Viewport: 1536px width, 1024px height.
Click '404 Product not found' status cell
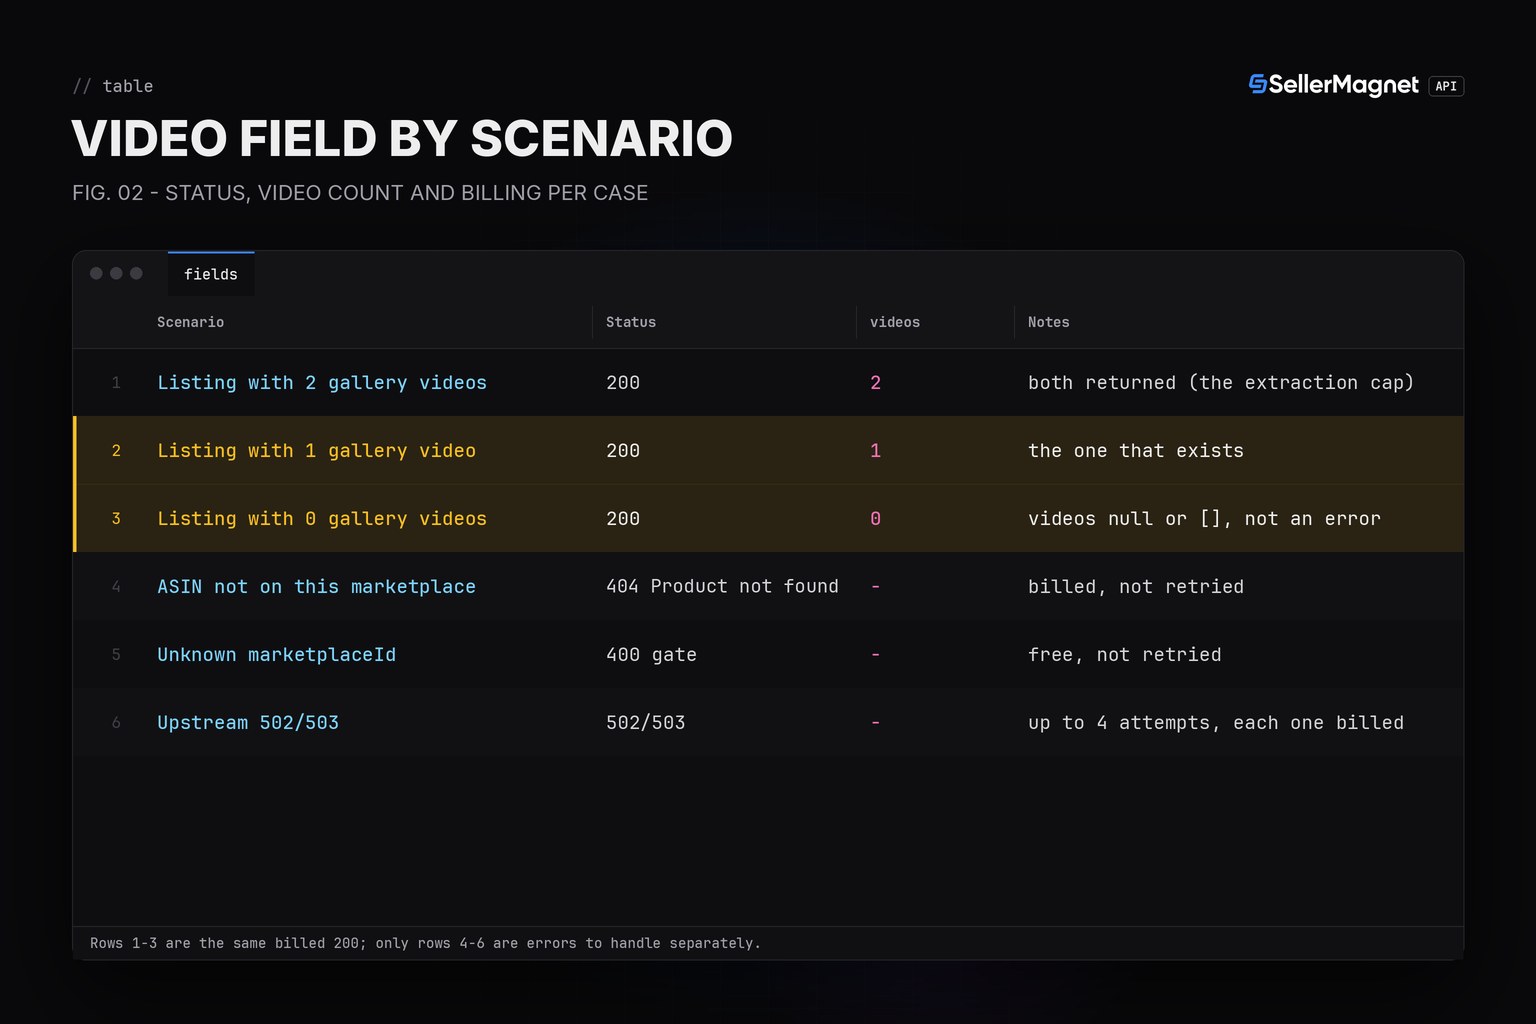pyautogui.click(x=722, y=587)
